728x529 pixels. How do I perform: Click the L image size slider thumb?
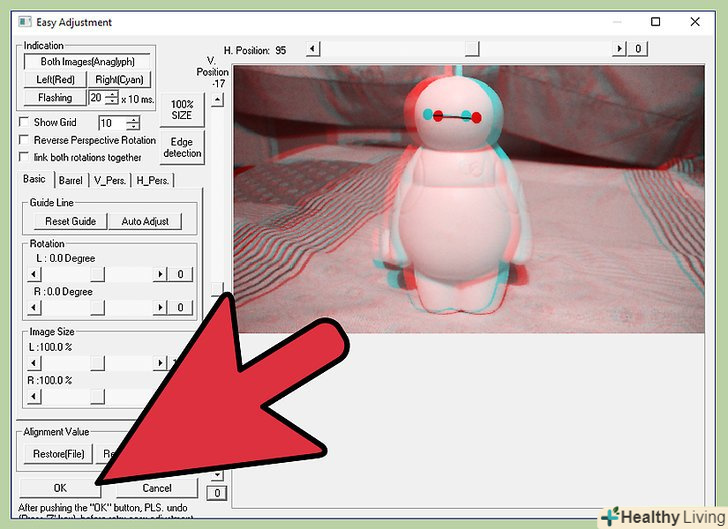[98, 363]
